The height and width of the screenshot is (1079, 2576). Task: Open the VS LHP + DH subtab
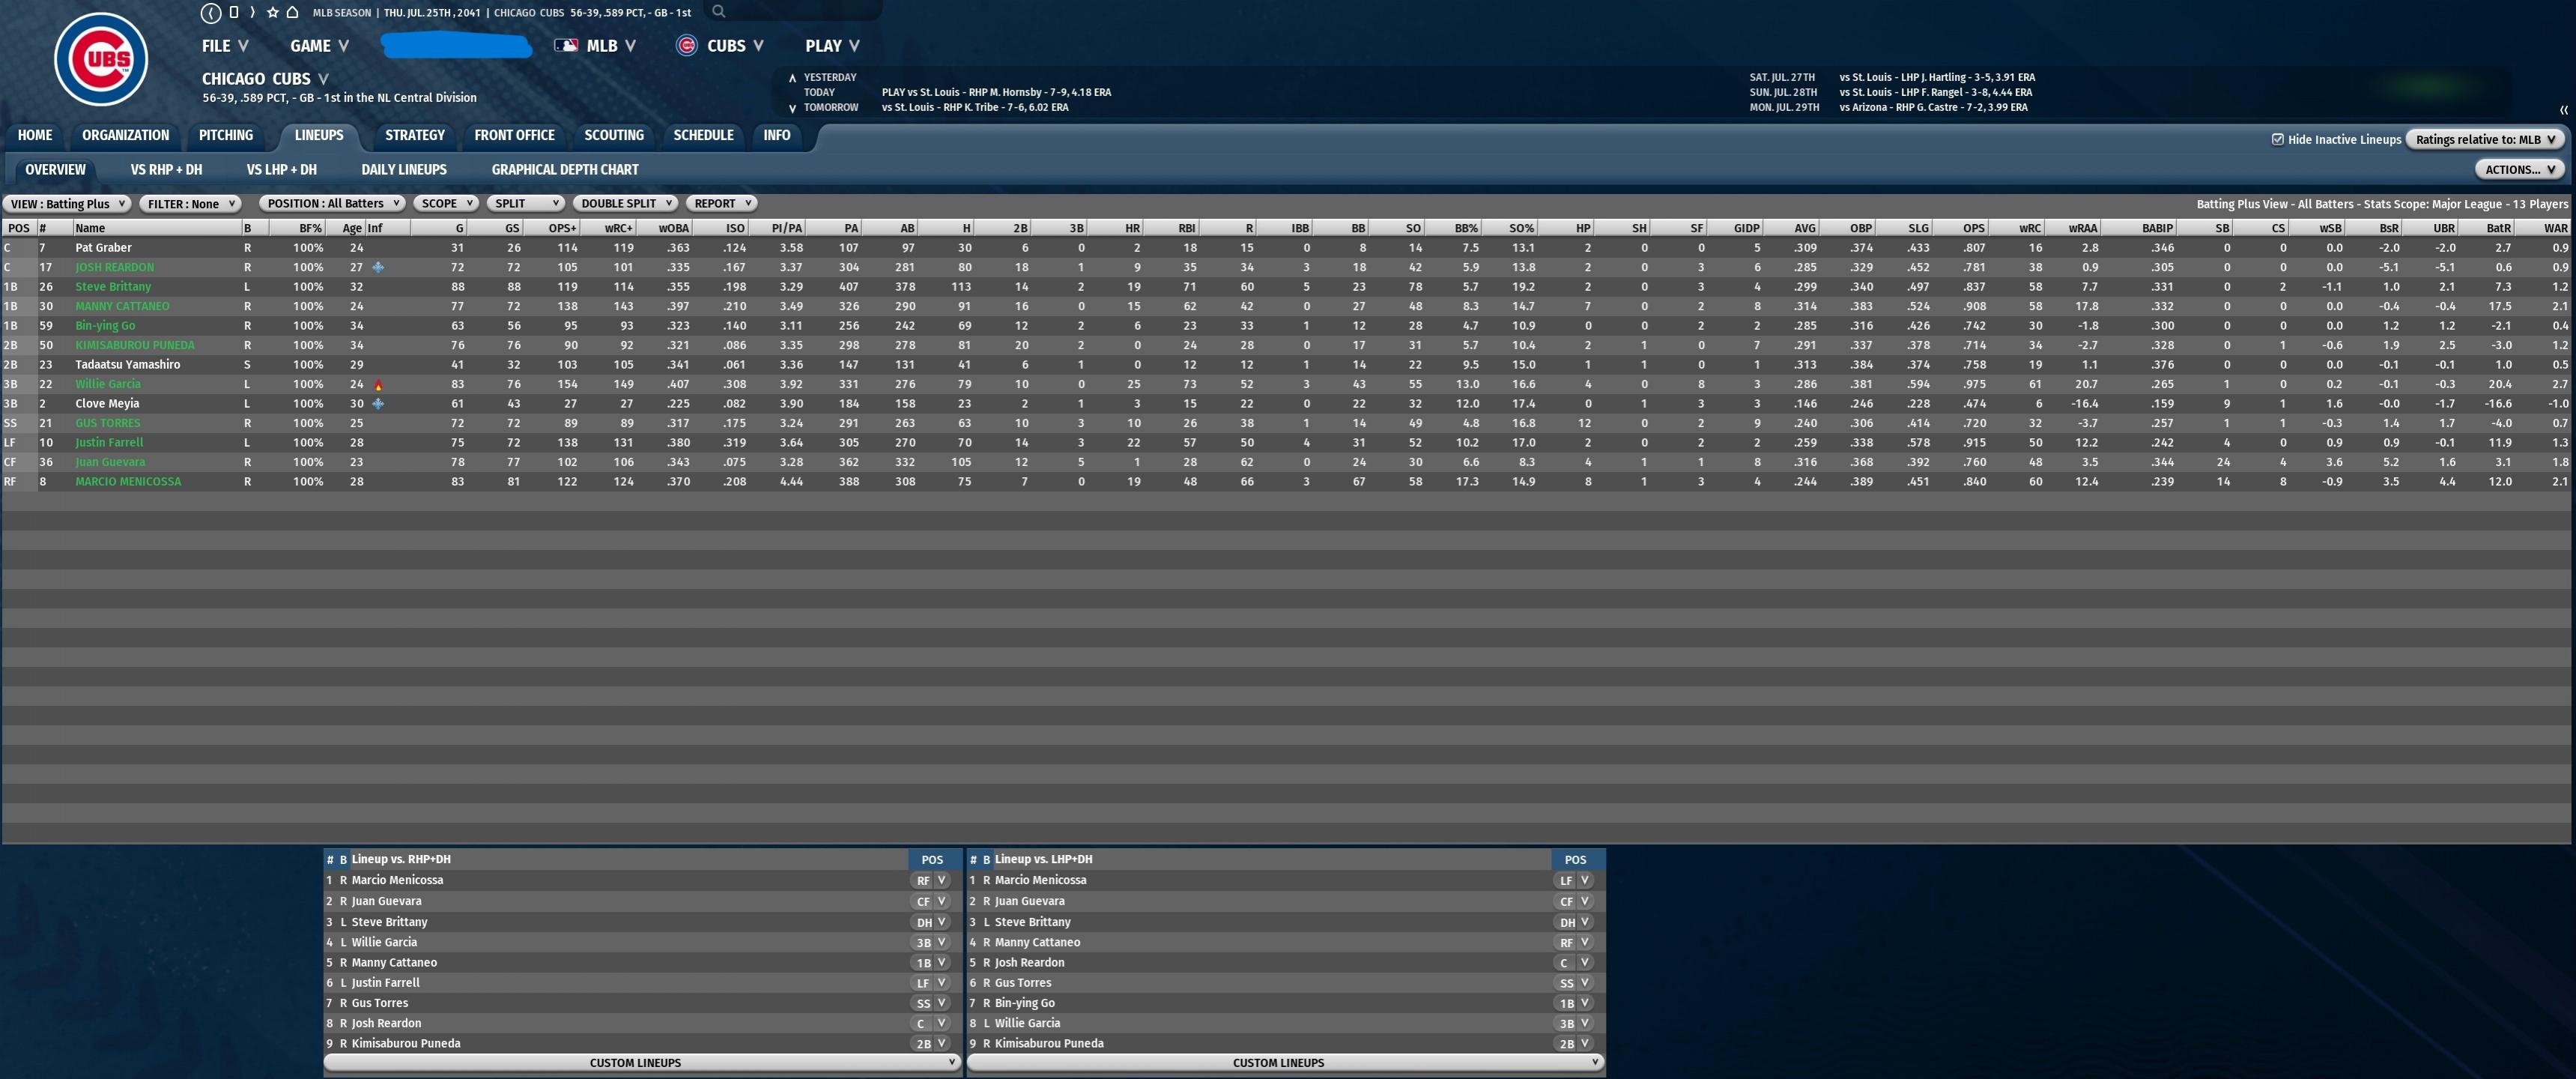pos(281,170)
